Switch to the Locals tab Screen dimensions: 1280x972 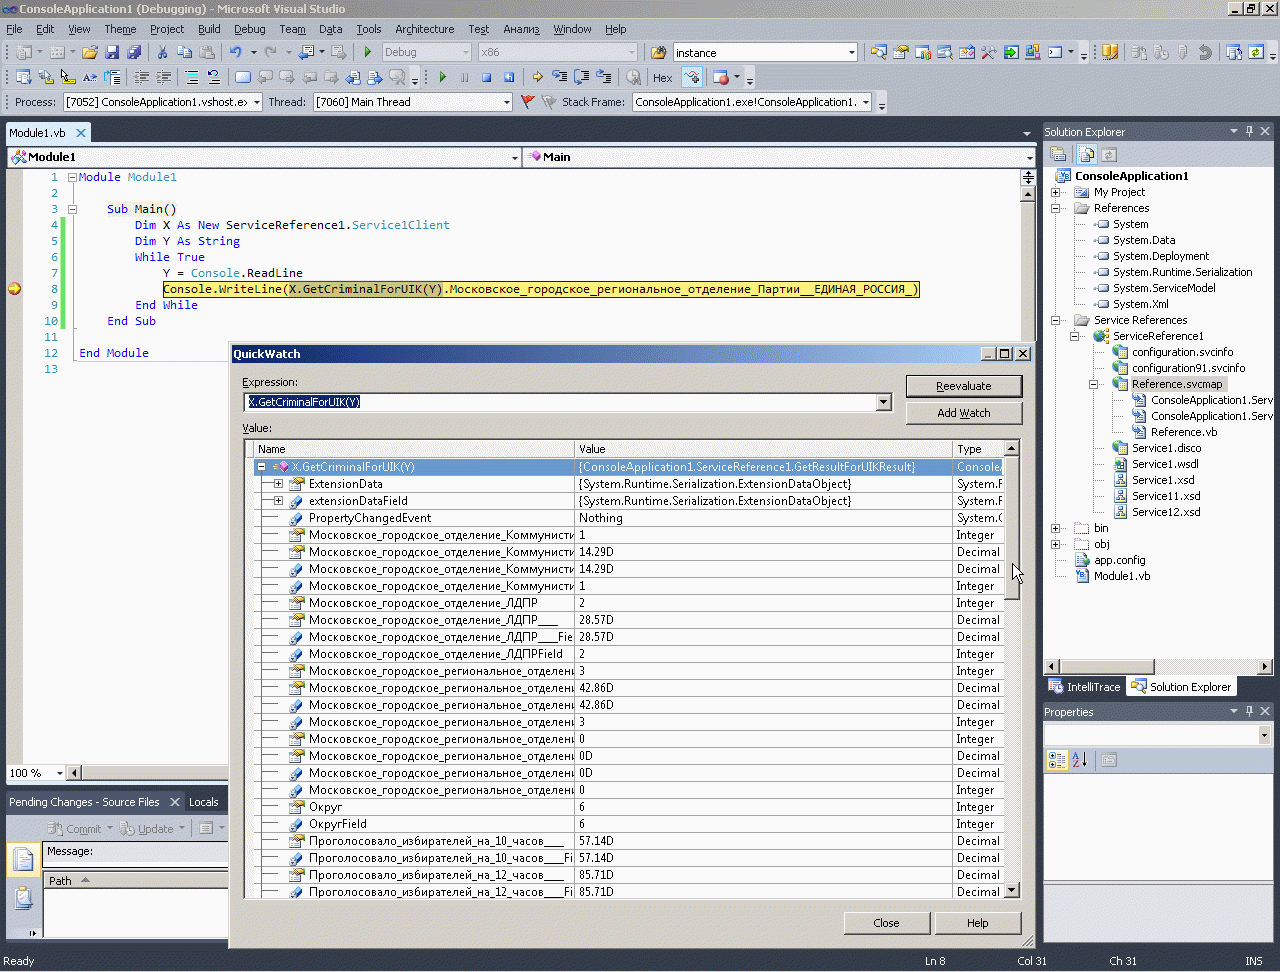point(203,802)
